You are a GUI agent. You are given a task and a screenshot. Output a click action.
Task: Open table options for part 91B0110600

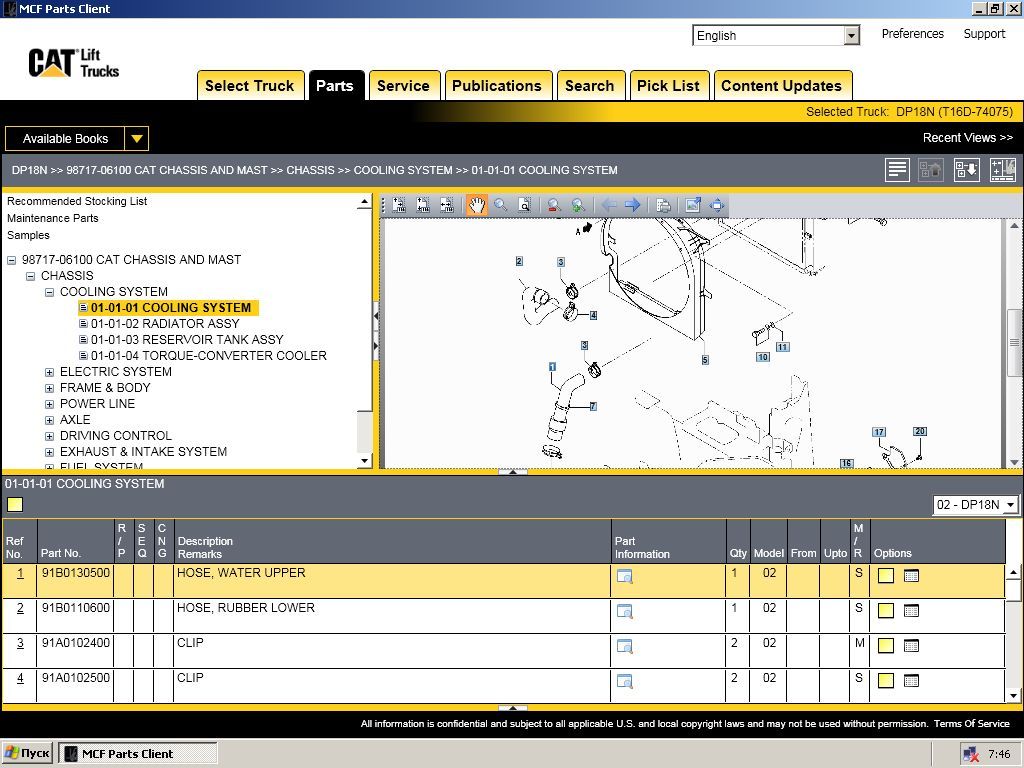pos(911,611)
